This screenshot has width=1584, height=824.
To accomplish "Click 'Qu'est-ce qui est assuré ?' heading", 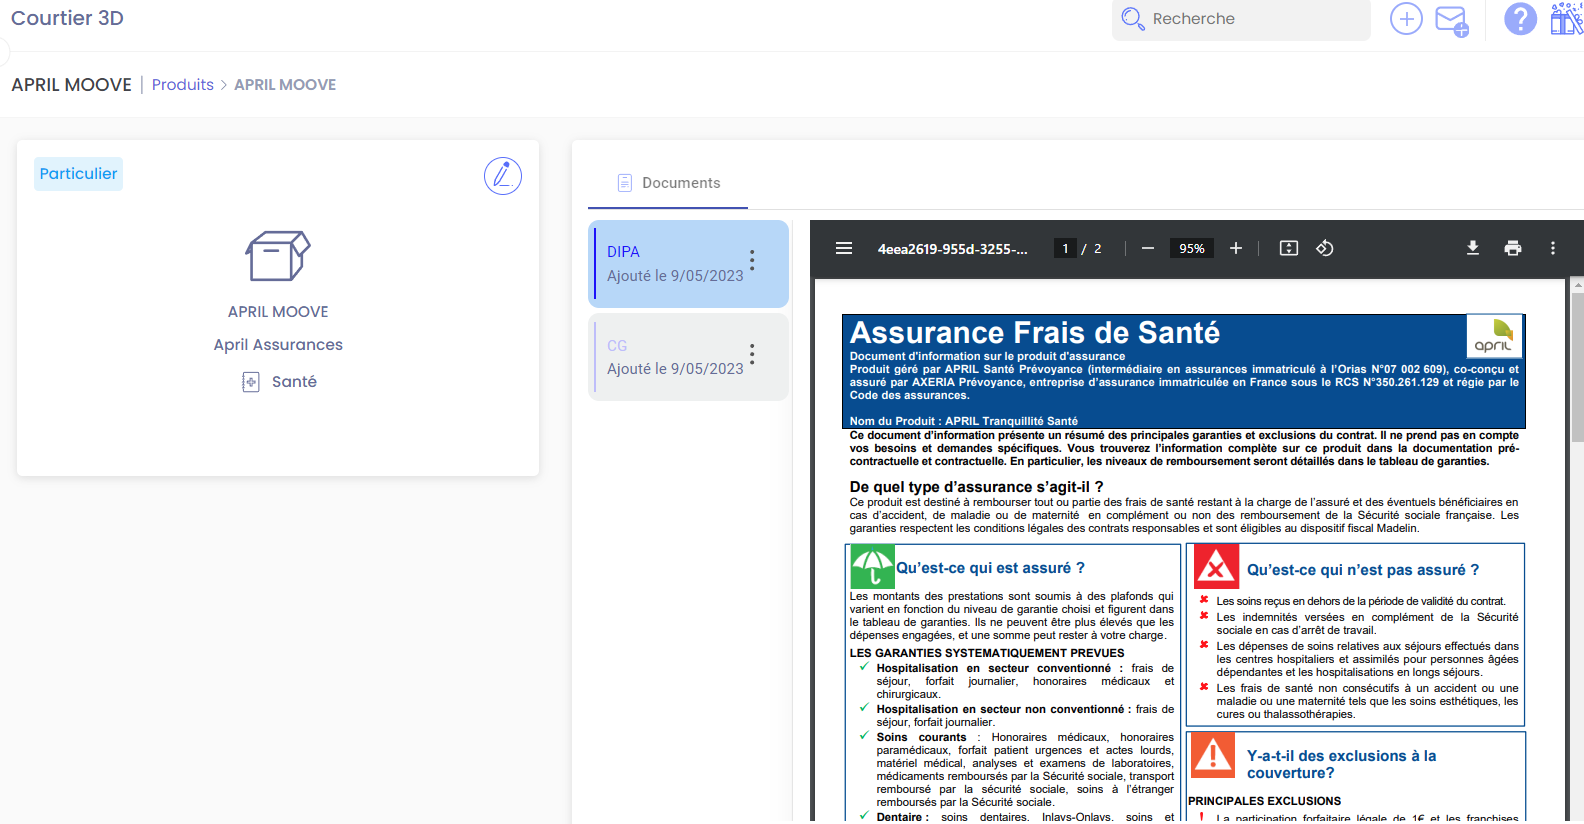I will tap(990, 568).
